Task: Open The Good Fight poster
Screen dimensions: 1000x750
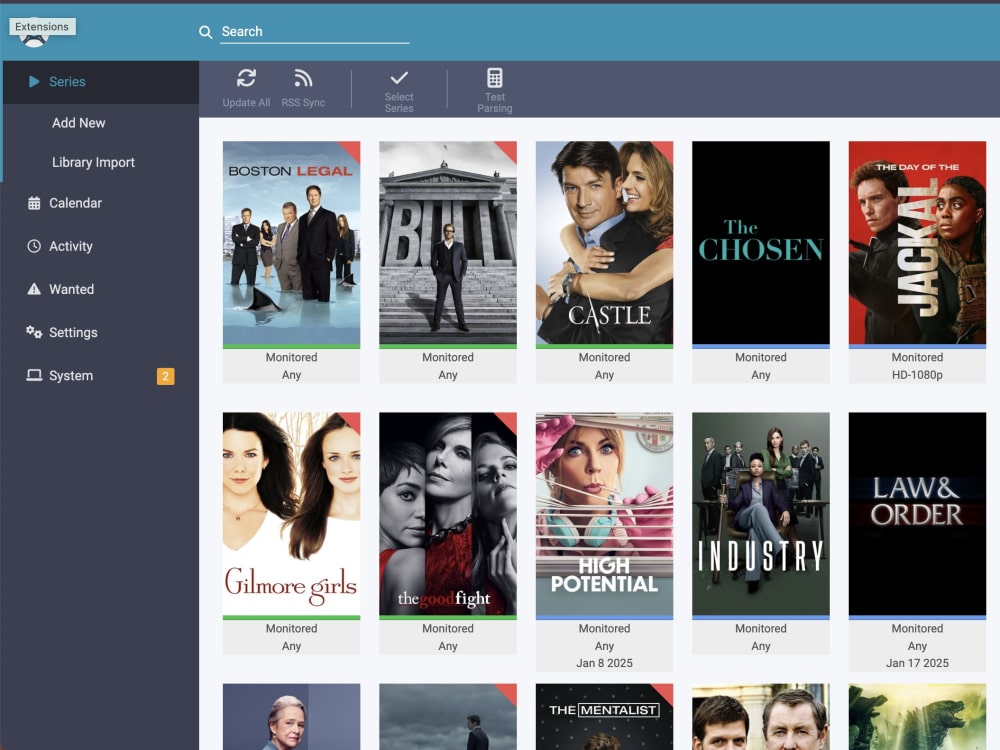Action: 448,513
